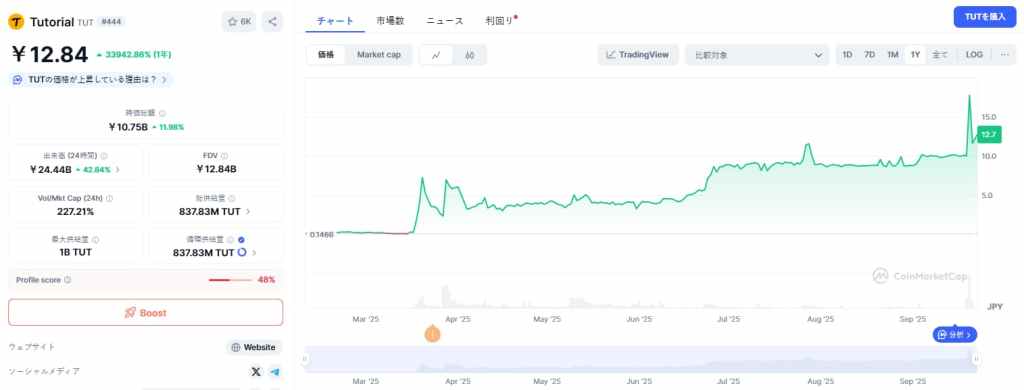Screen dimensions: 1024x390
Task: Set chart range to 1M
Action: click(x=893, y=55)
